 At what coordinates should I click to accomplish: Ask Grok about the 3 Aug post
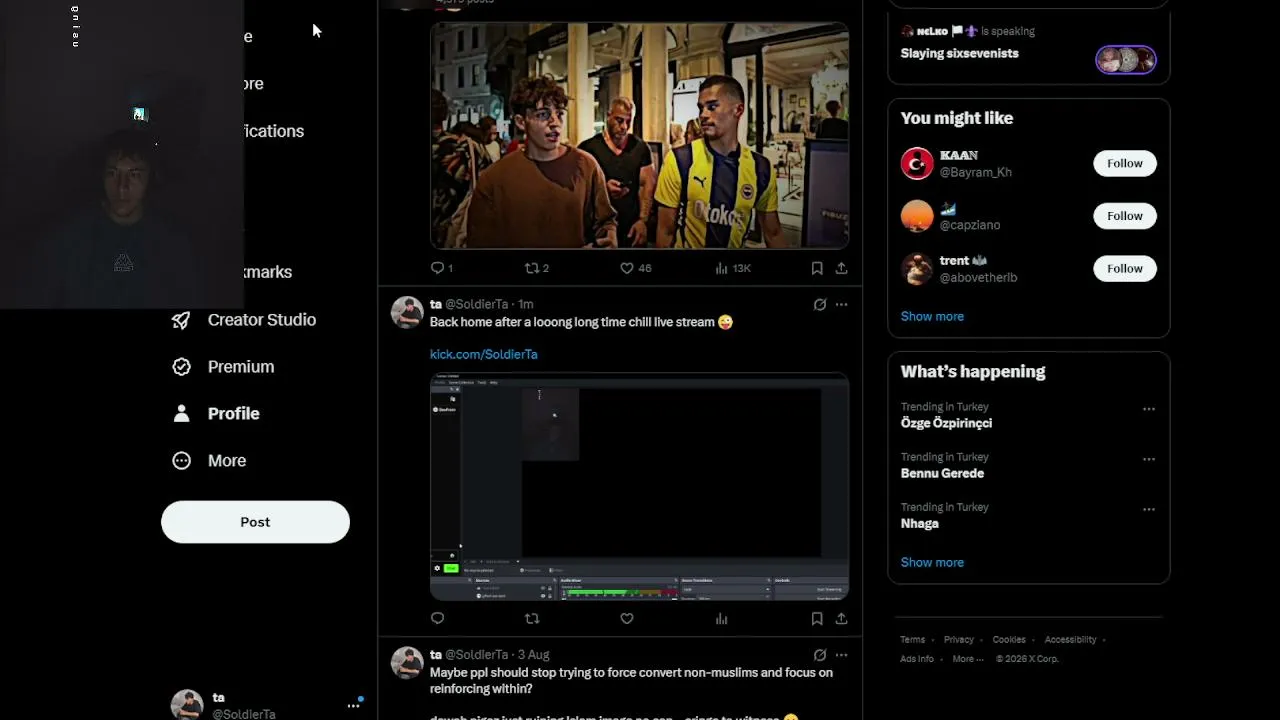820,655
